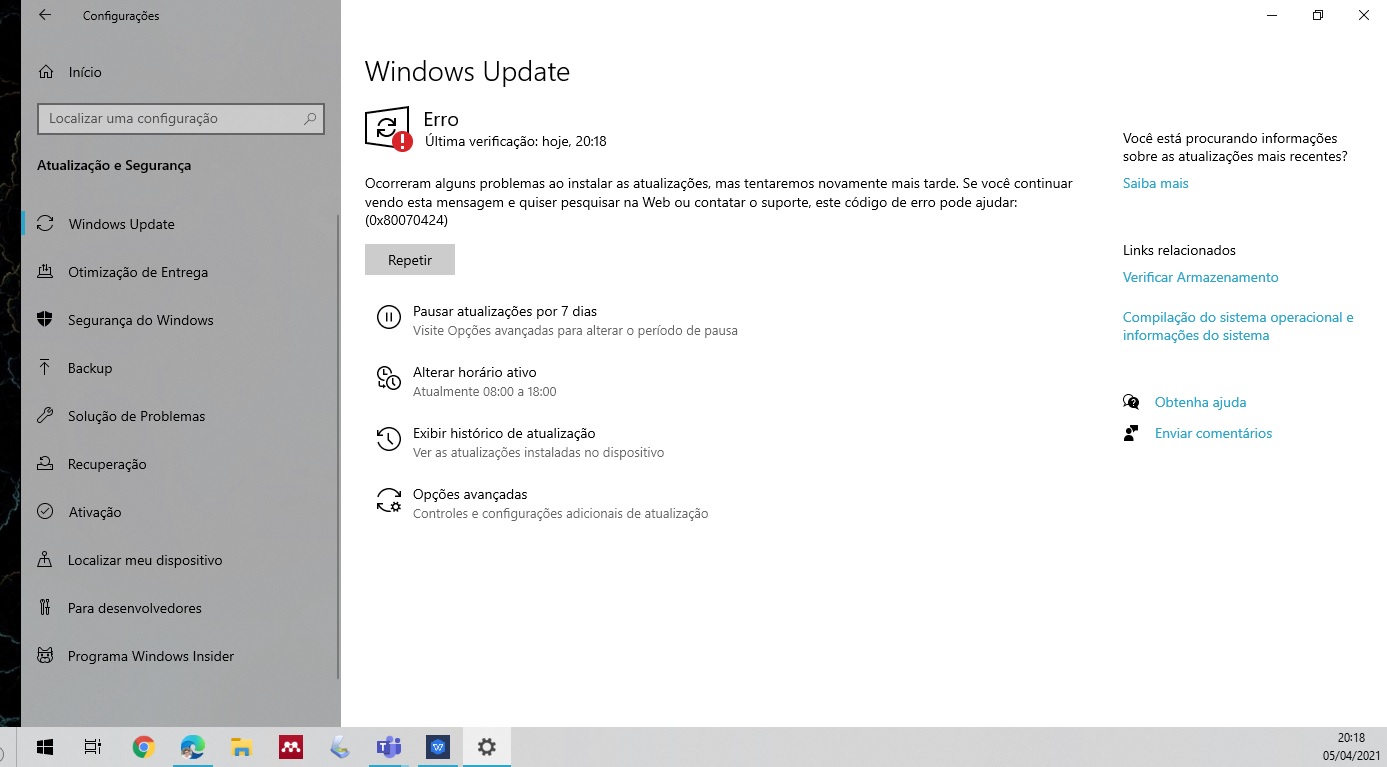
Task: Click the Obtenha ajuda chat icon
Action: pyautogui.click(x=1131, y=402)
